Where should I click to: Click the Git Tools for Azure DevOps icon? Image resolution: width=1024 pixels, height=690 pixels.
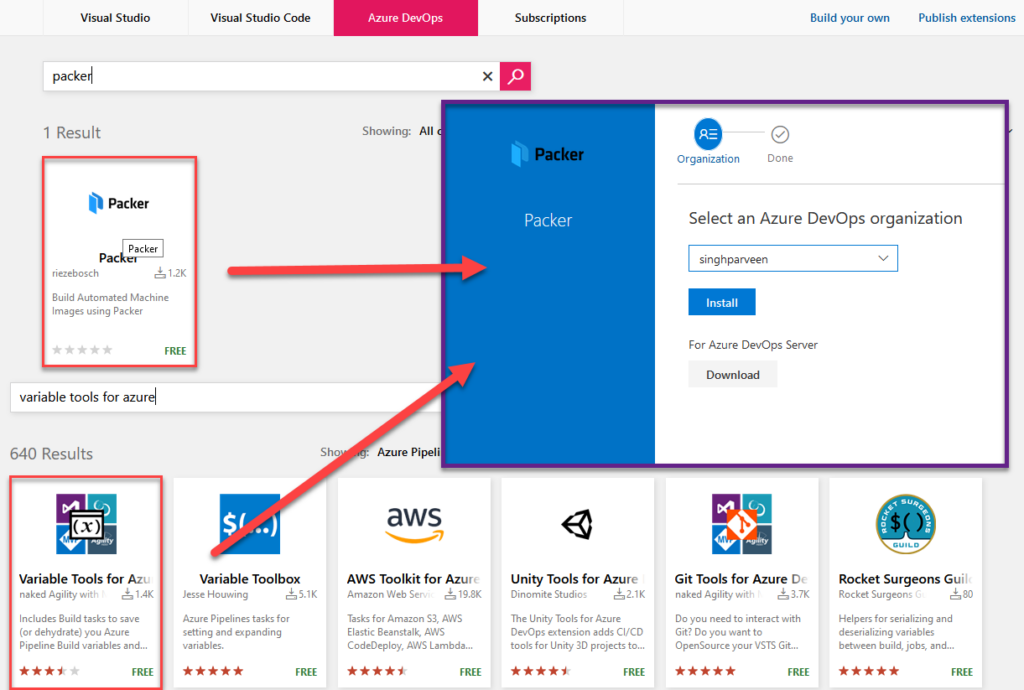[741, 523]
